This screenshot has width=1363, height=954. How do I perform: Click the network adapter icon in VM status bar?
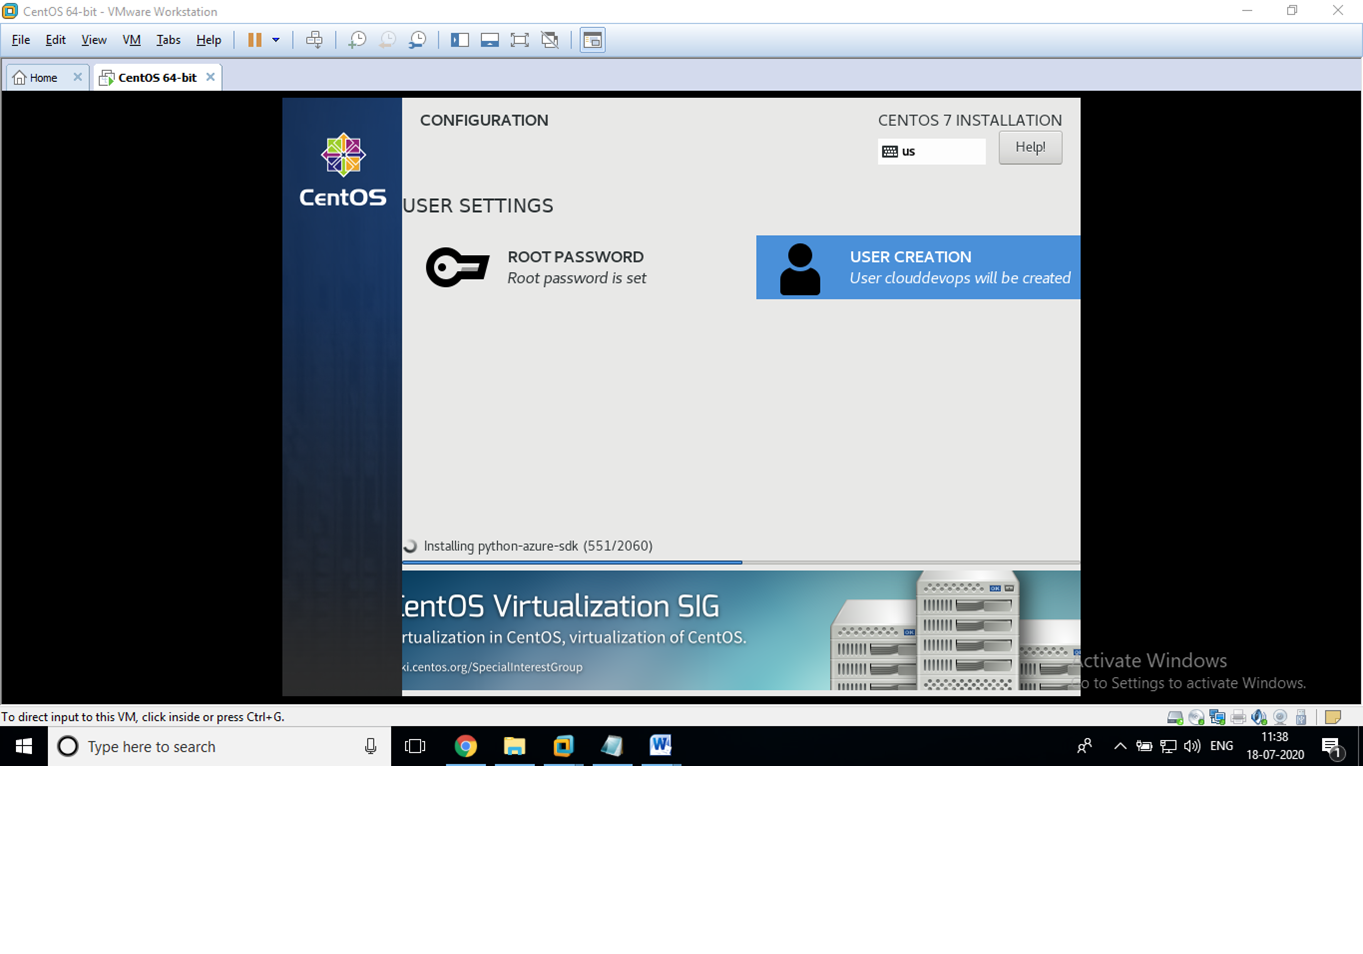1217,717
